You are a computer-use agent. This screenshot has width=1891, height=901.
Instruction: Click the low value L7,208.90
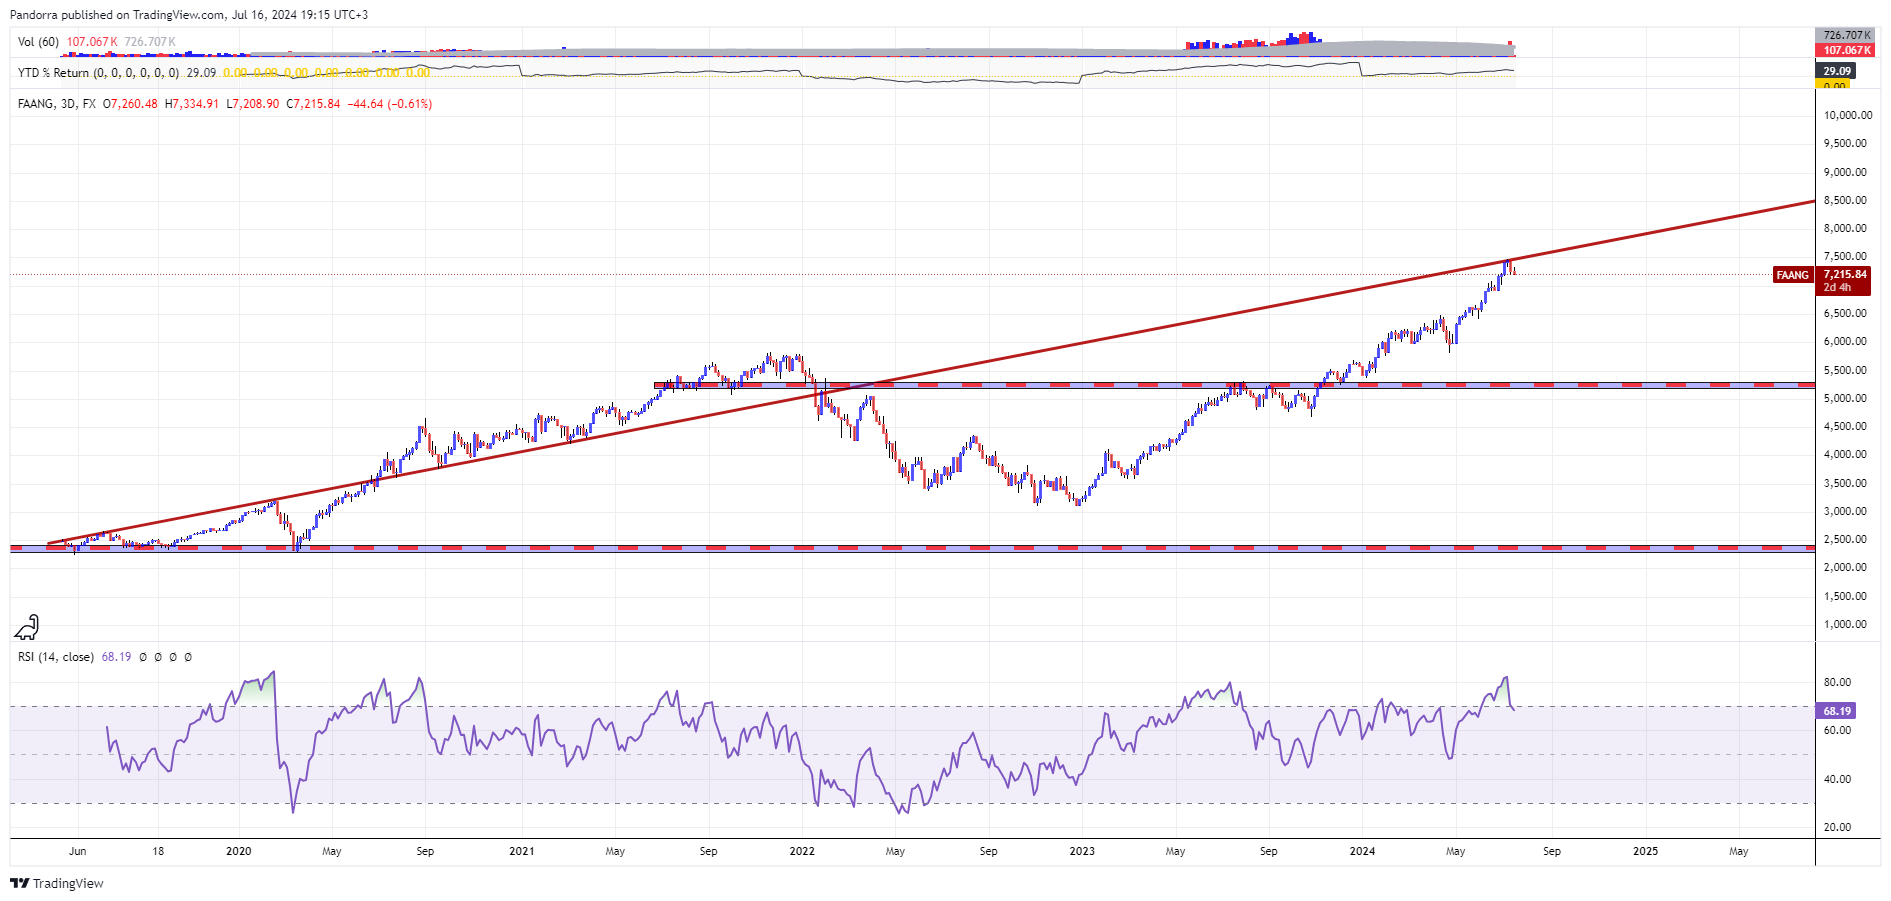[x=253, y=104]
